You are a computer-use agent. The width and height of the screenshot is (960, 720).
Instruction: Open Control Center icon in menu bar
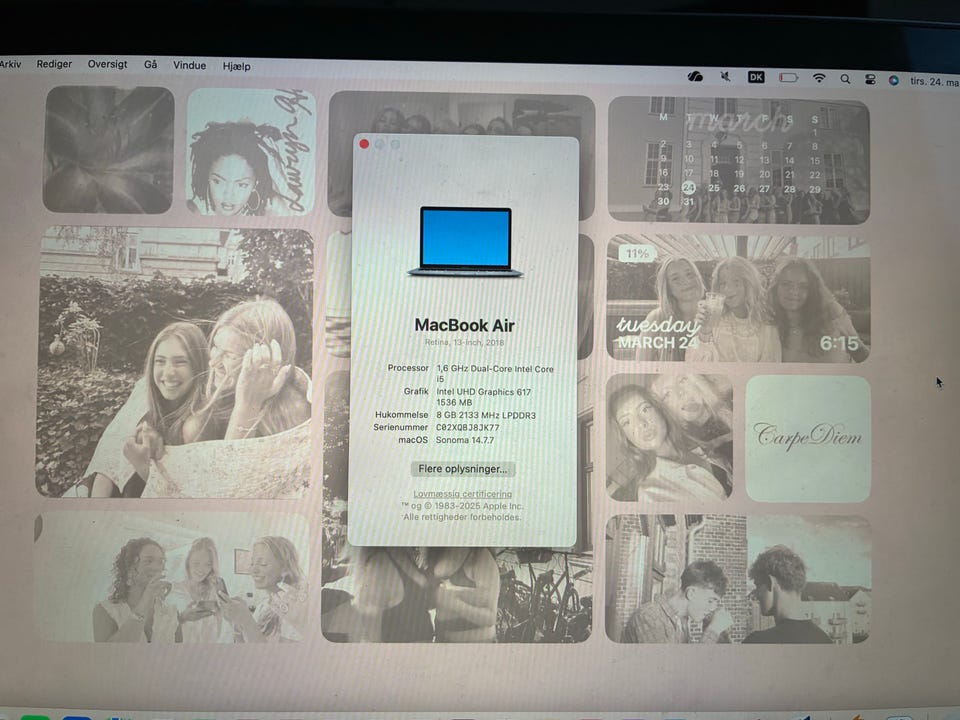(869, 80)
